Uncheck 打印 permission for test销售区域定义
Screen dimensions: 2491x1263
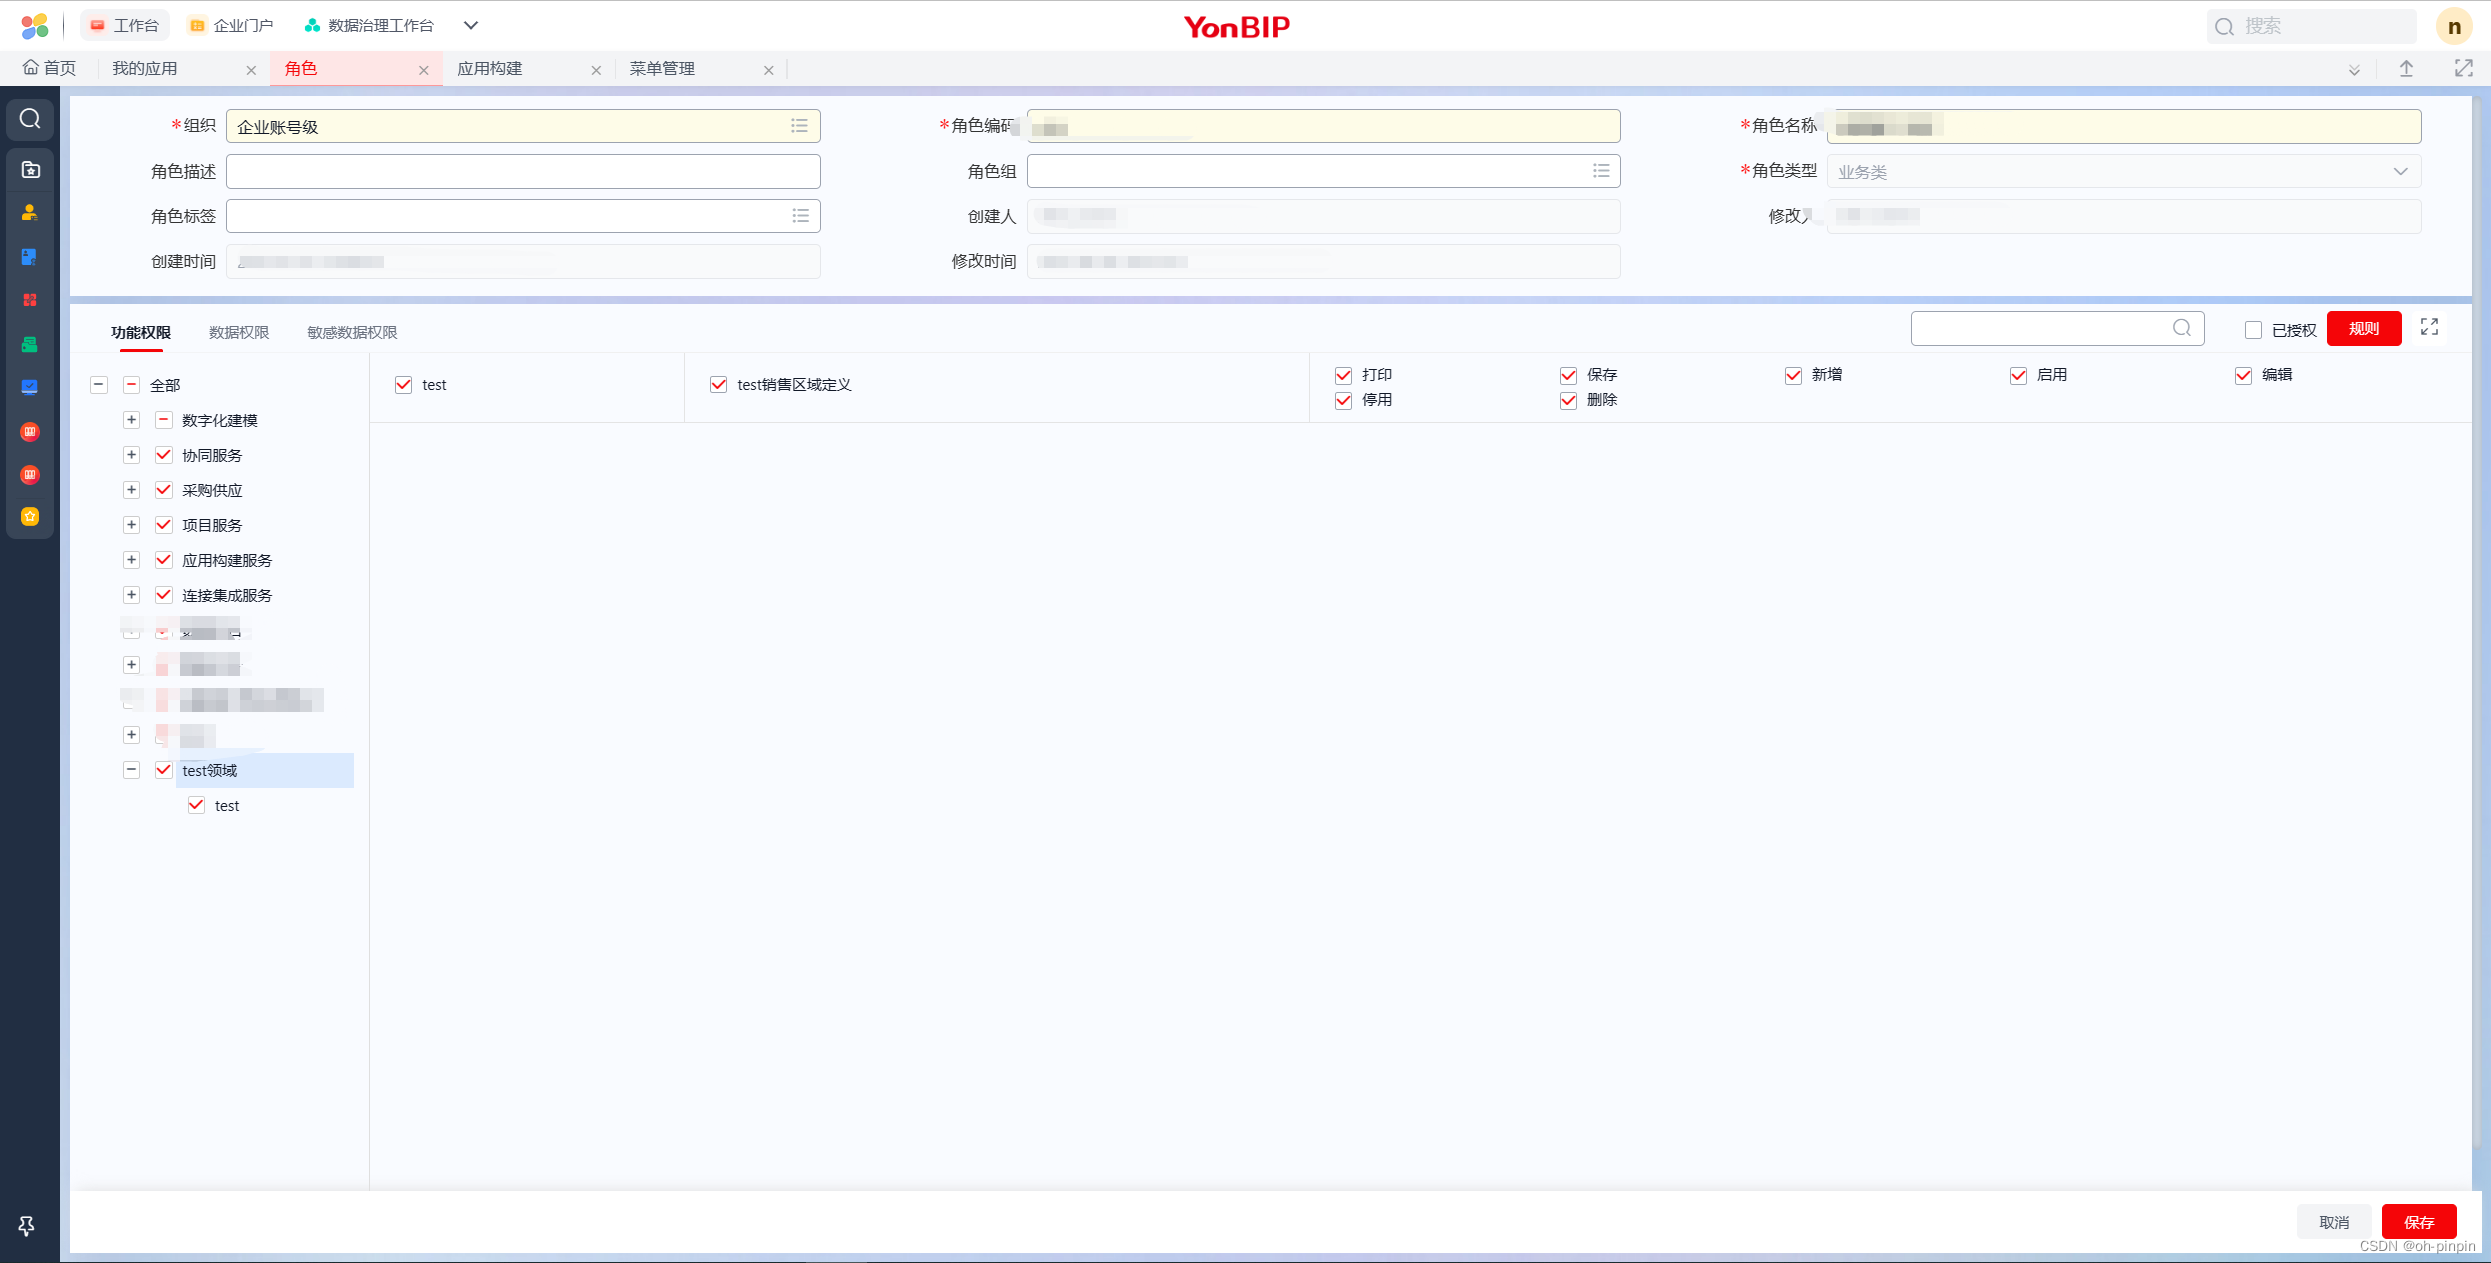tap(1343, 375)
